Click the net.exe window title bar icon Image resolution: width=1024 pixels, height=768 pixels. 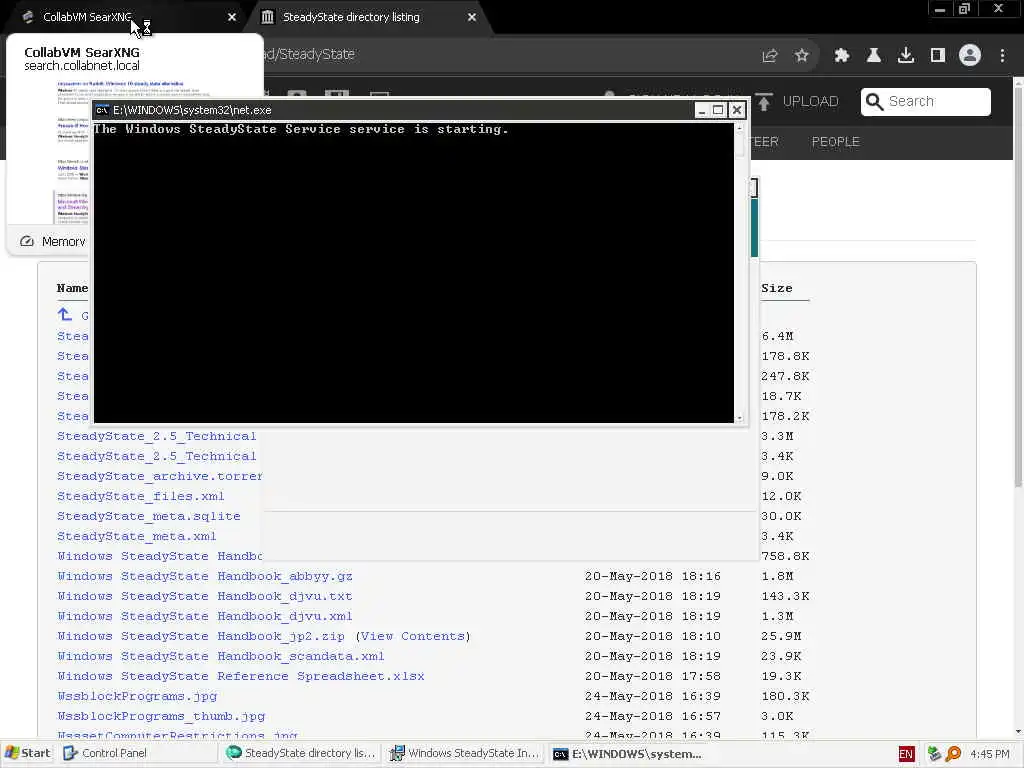103,110
